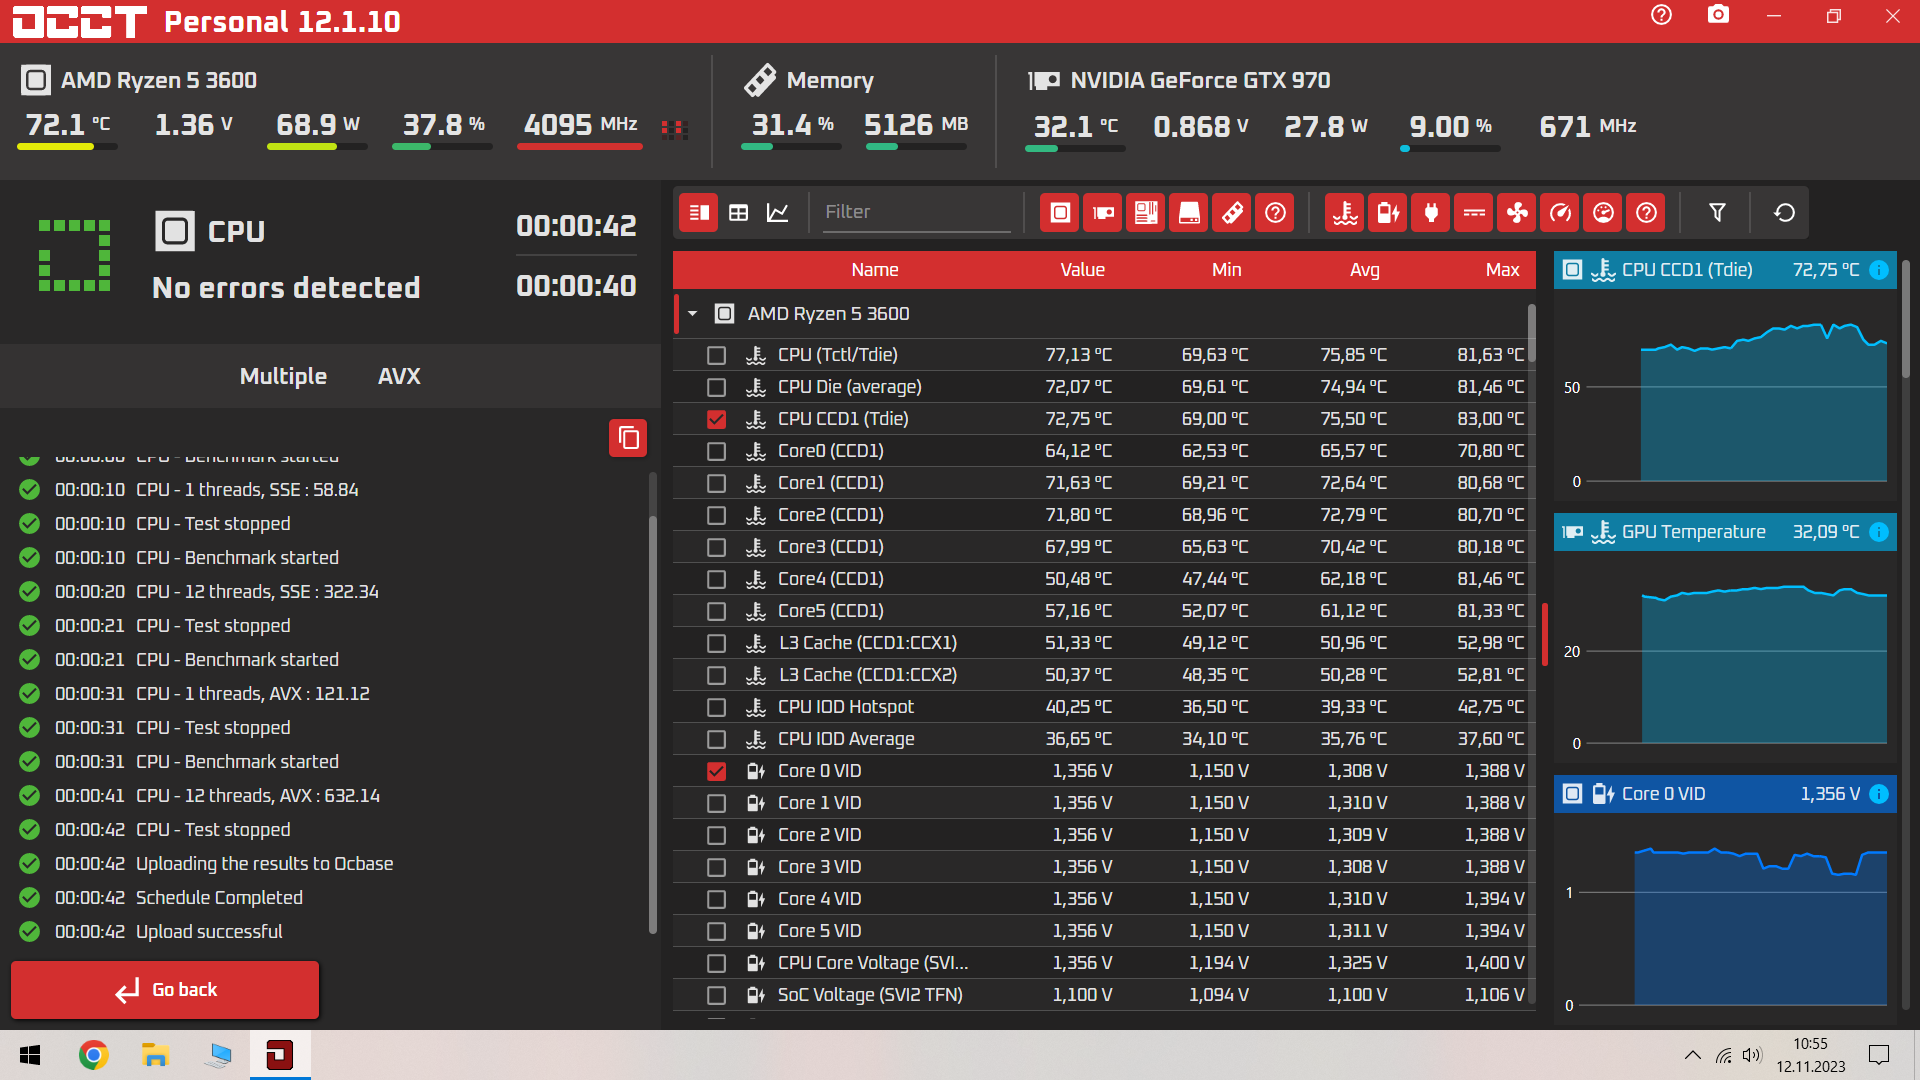1920x1080 pixels.
Task: Sort the table by the Value column
Action: tap(1082, 270)
